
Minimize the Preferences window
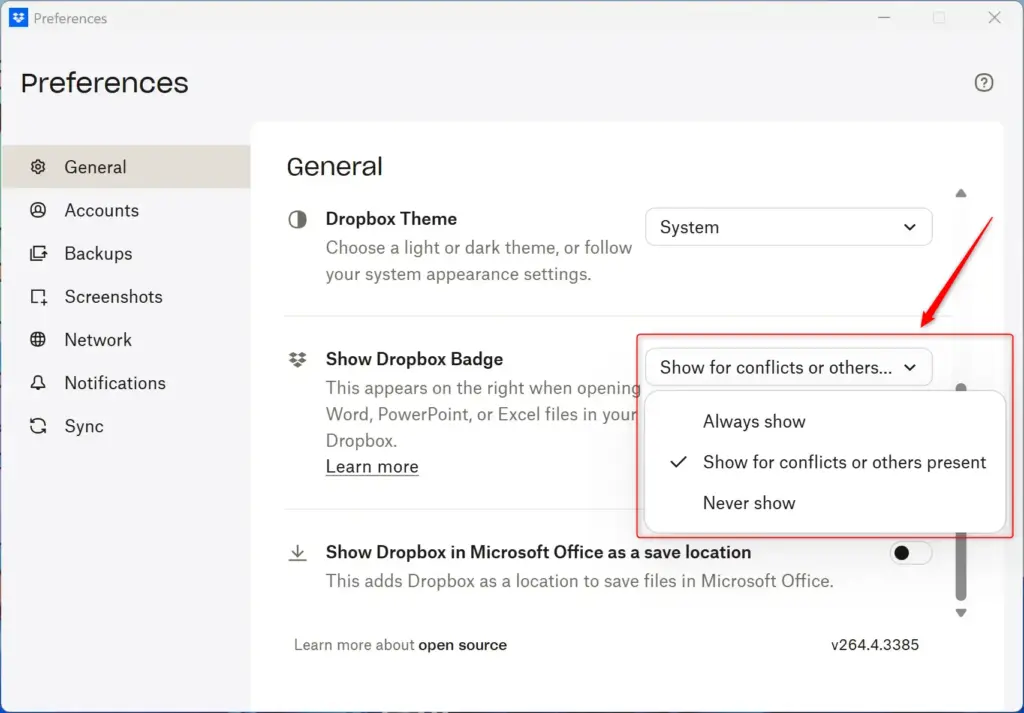884,18
